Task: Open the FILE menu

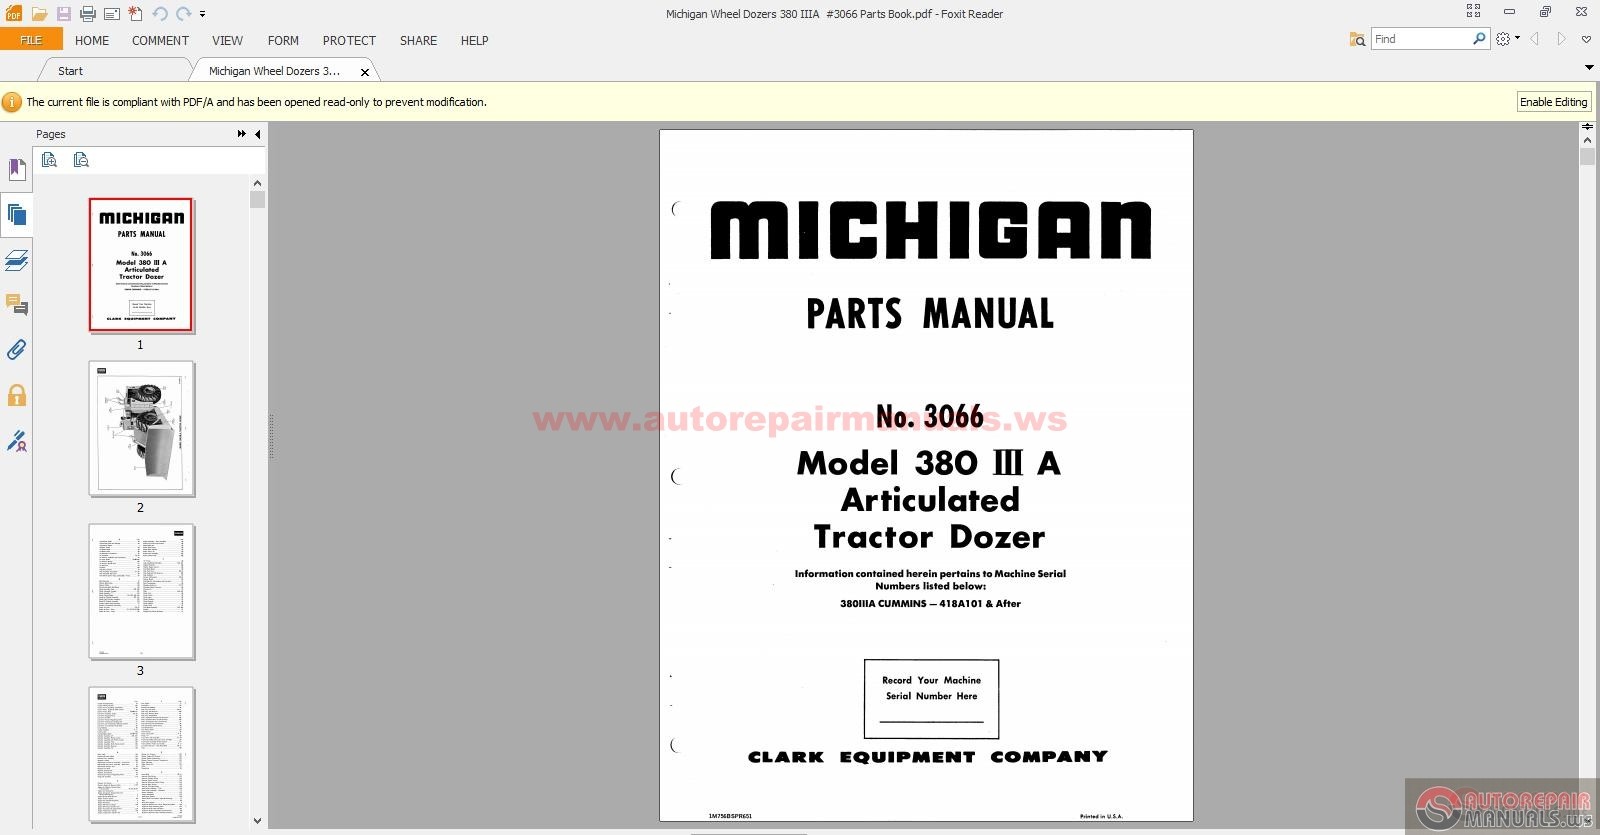Action: tap(31, 40)
